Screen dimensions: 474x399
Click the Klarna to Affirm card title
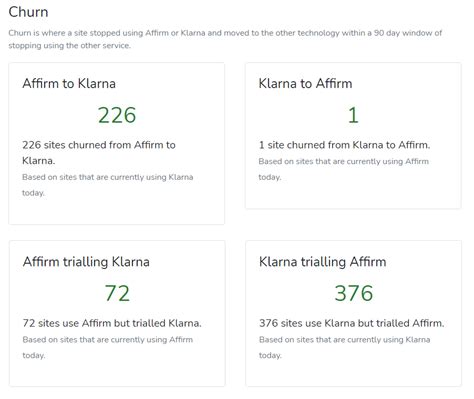pyautogui.click(x=305, y=83)
